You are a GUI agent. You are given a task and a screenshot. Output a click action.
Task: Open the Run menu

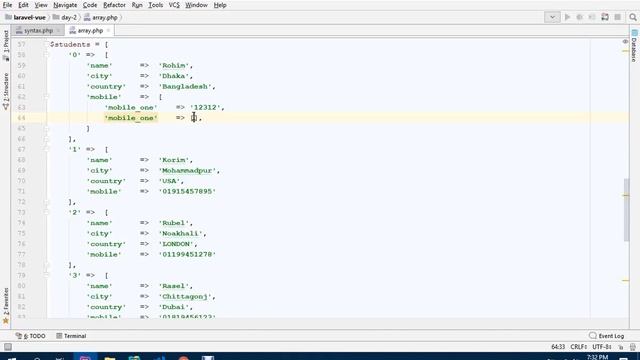click(x=137, y=5)
